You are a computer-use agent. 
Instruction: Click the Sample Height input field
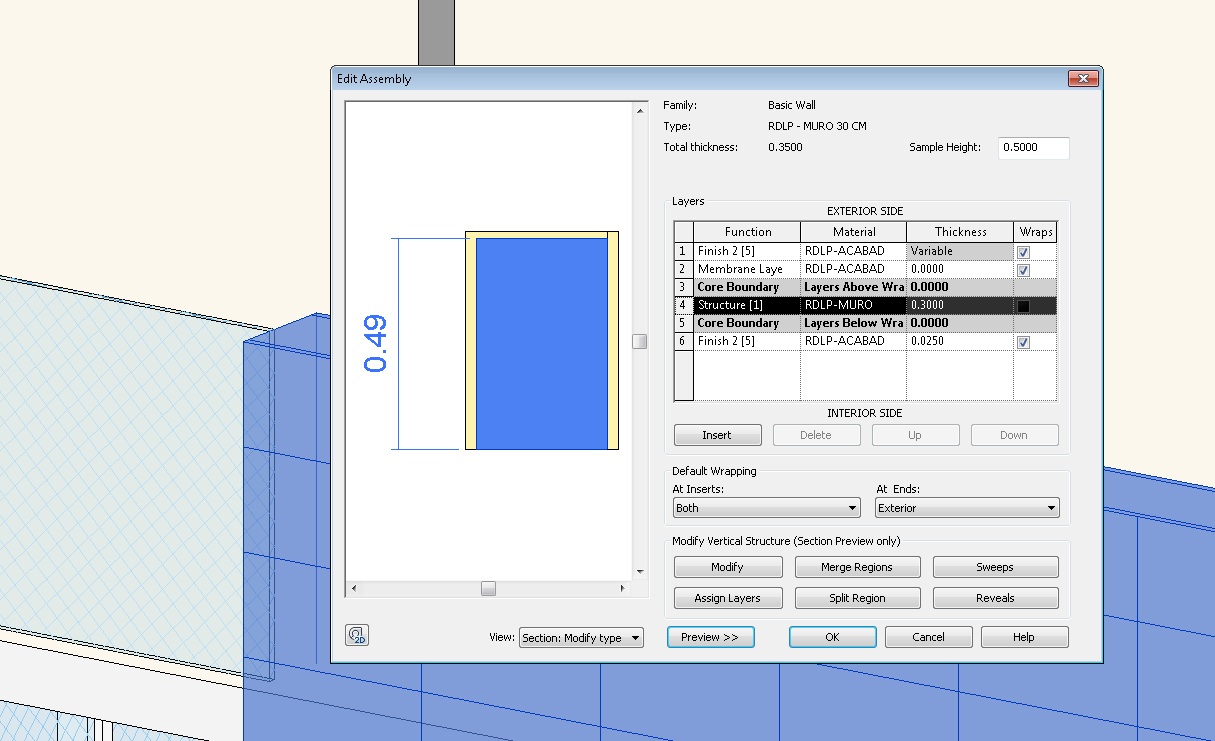pyautogui.click(x=1033, y=148)
